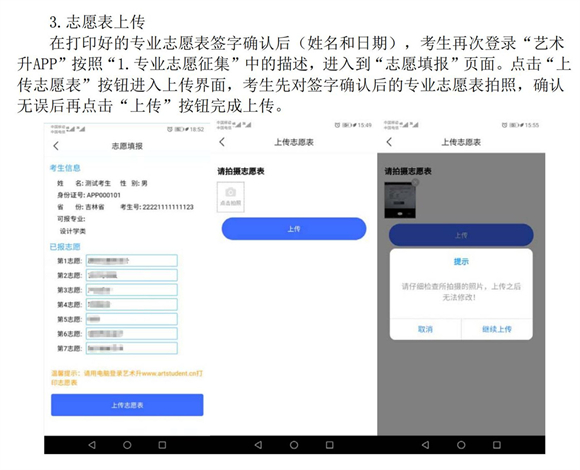
Task: Tap Android back triangle under the right screen
Action: [x=425, y=445]
